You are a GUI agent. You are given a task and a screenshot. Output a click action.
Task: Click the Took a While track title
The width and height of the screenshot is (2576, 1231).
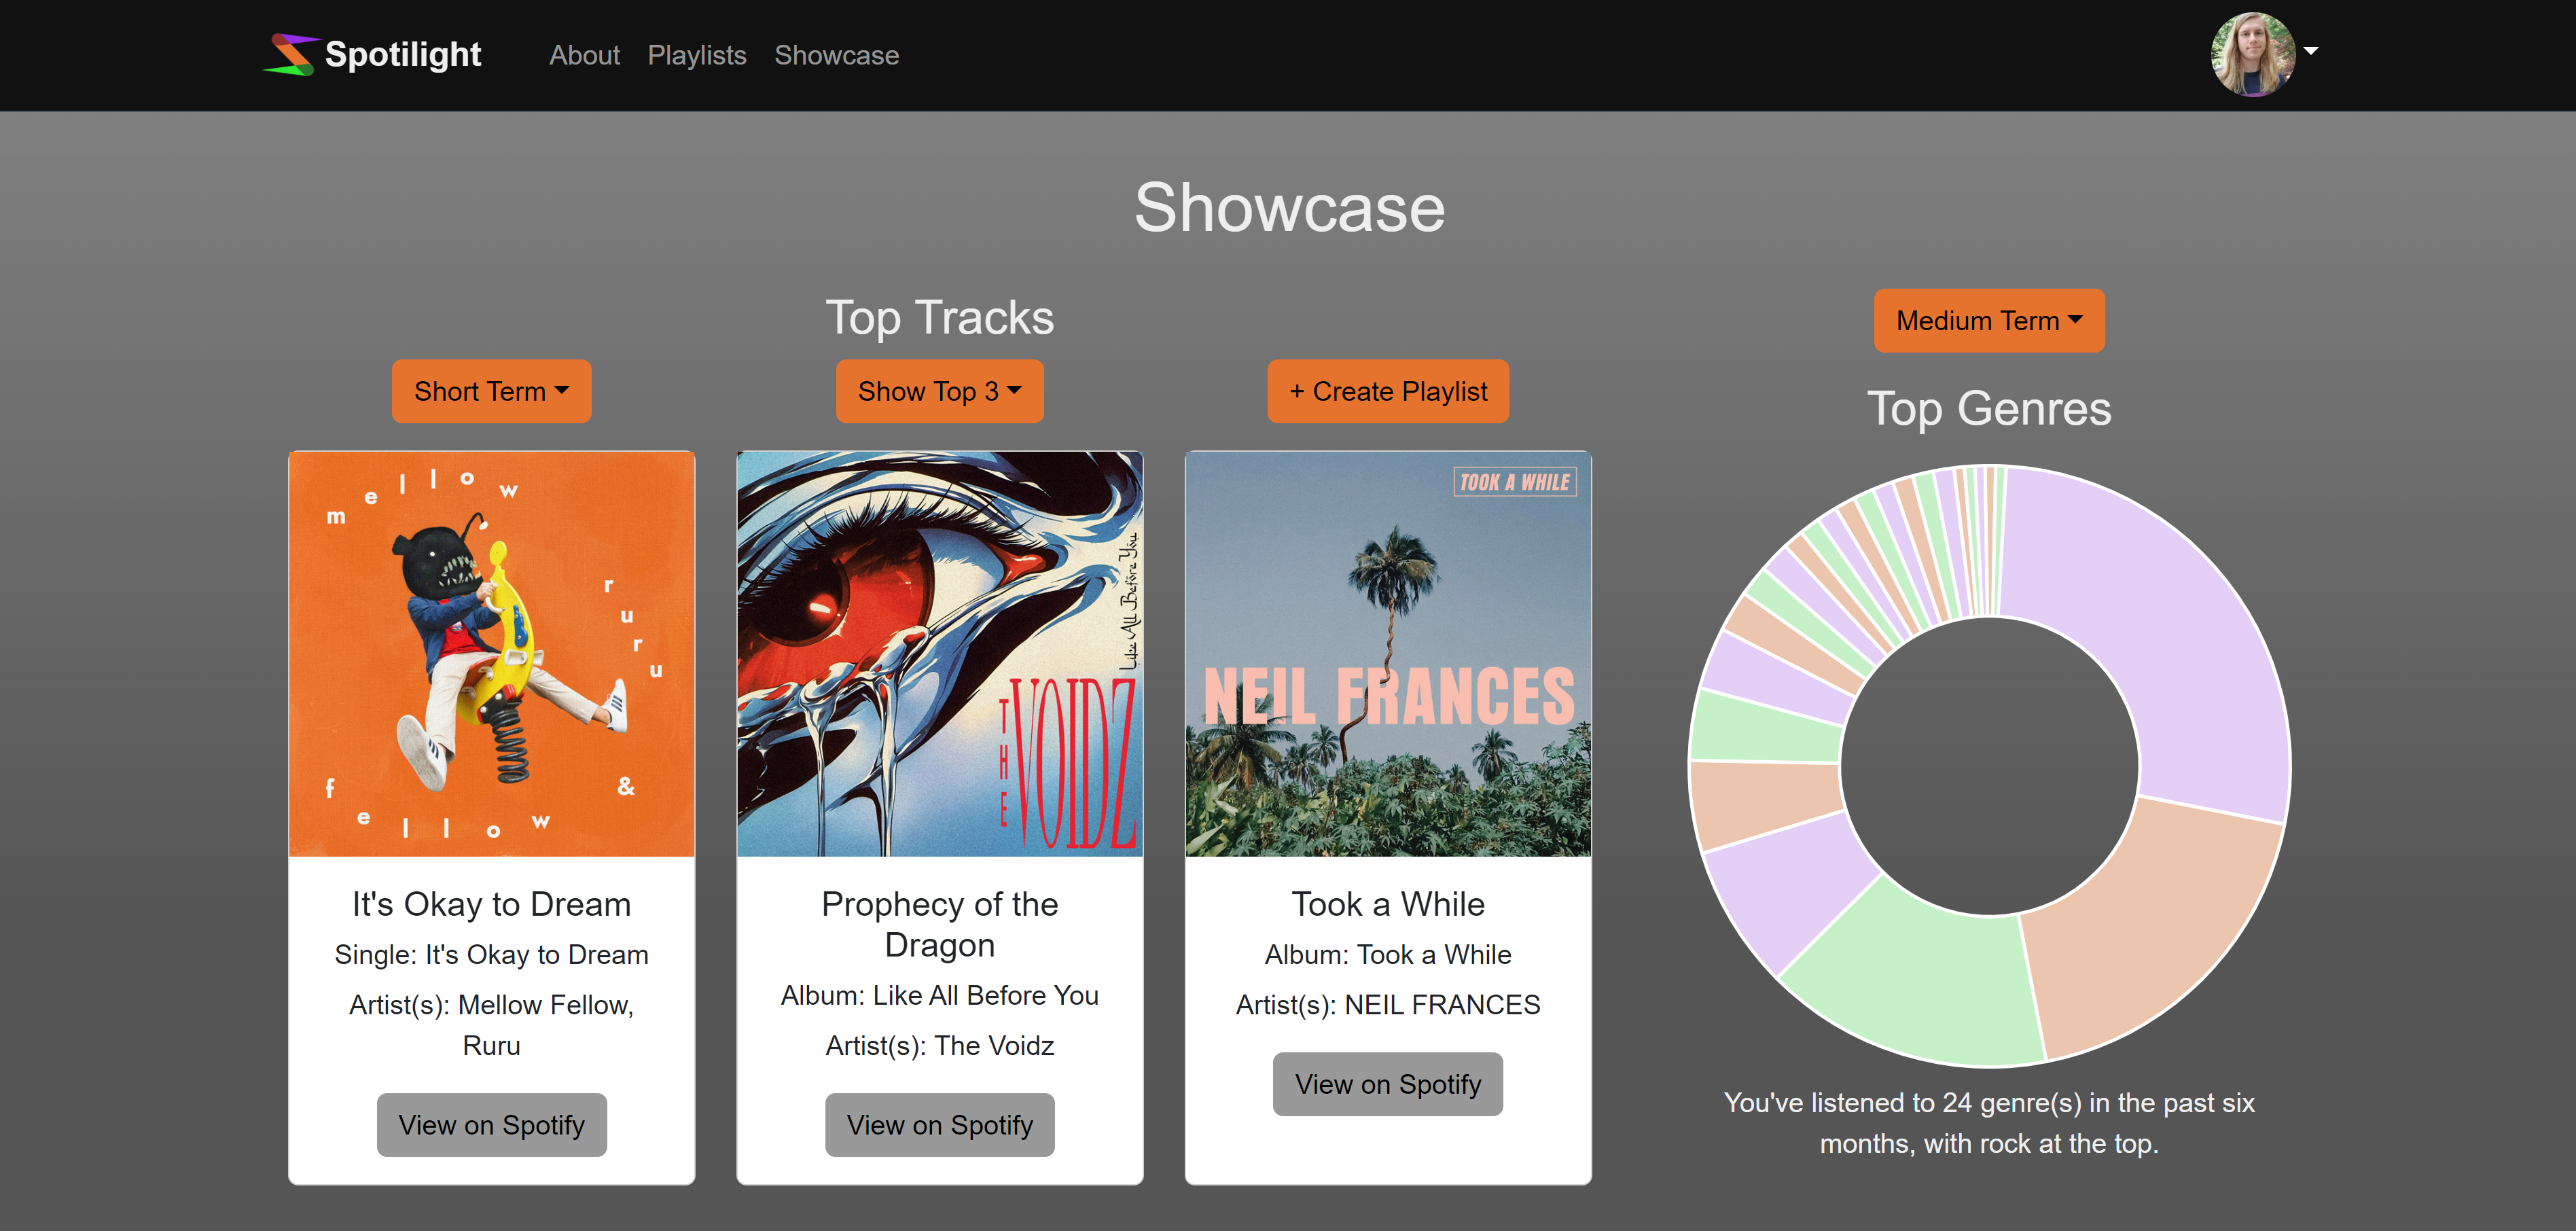[x=1387, y=904]
